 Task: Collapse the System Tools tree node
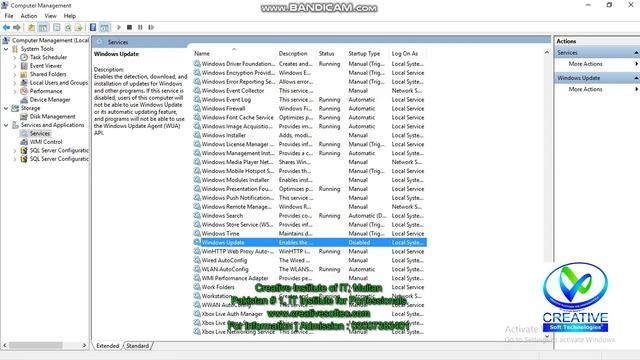[x=6, y=49]
